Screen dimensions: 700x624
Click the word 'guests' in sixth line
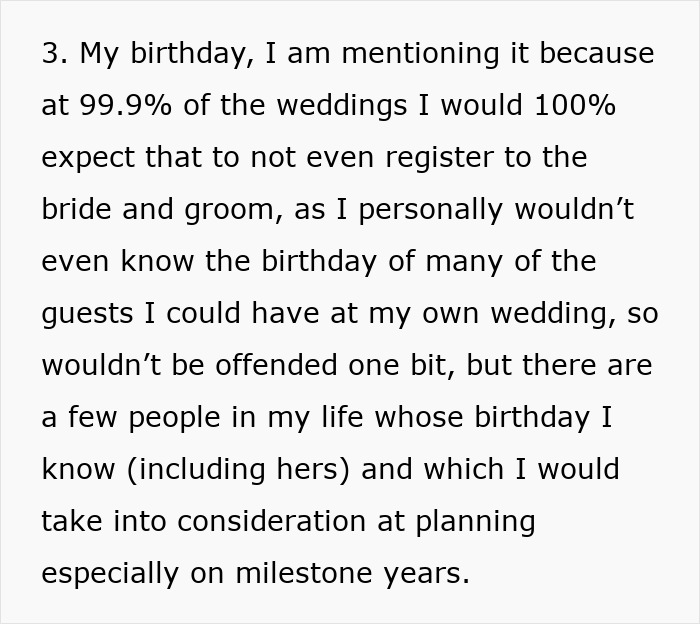(x=88, y=314)
